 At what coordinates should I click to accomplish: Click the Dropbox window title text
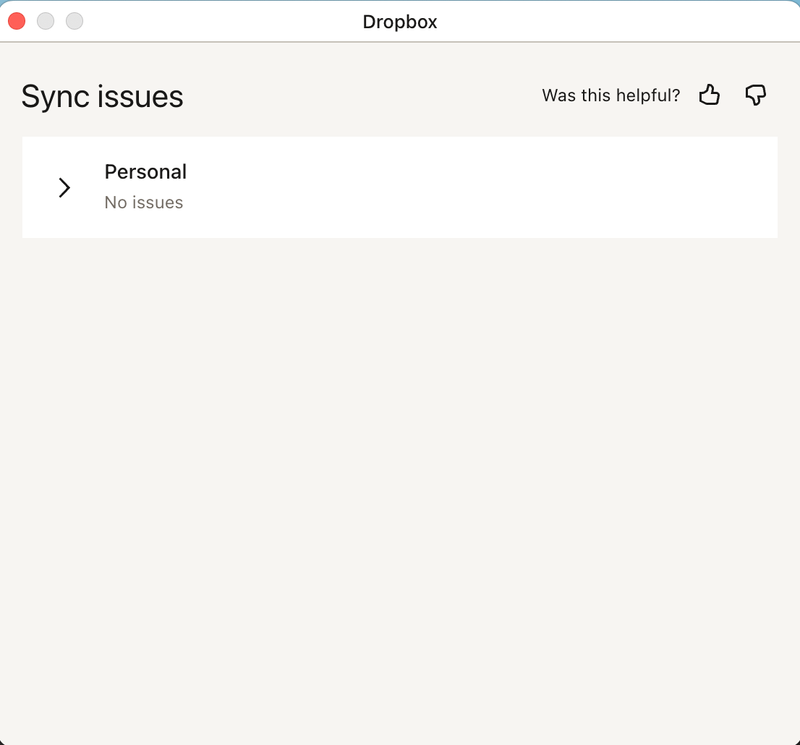tap(399, 21)
